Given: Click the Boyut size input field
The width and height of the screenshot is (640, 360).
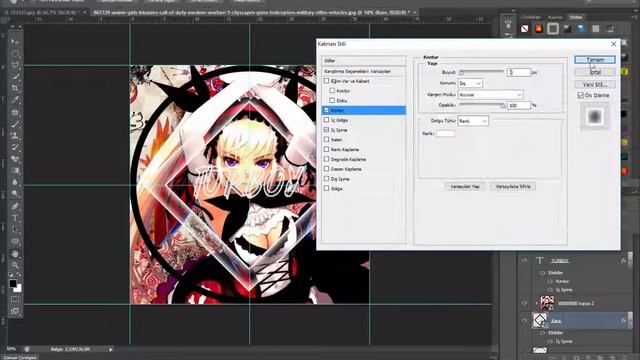Looking at the screenshot, I should click(519, 72).
